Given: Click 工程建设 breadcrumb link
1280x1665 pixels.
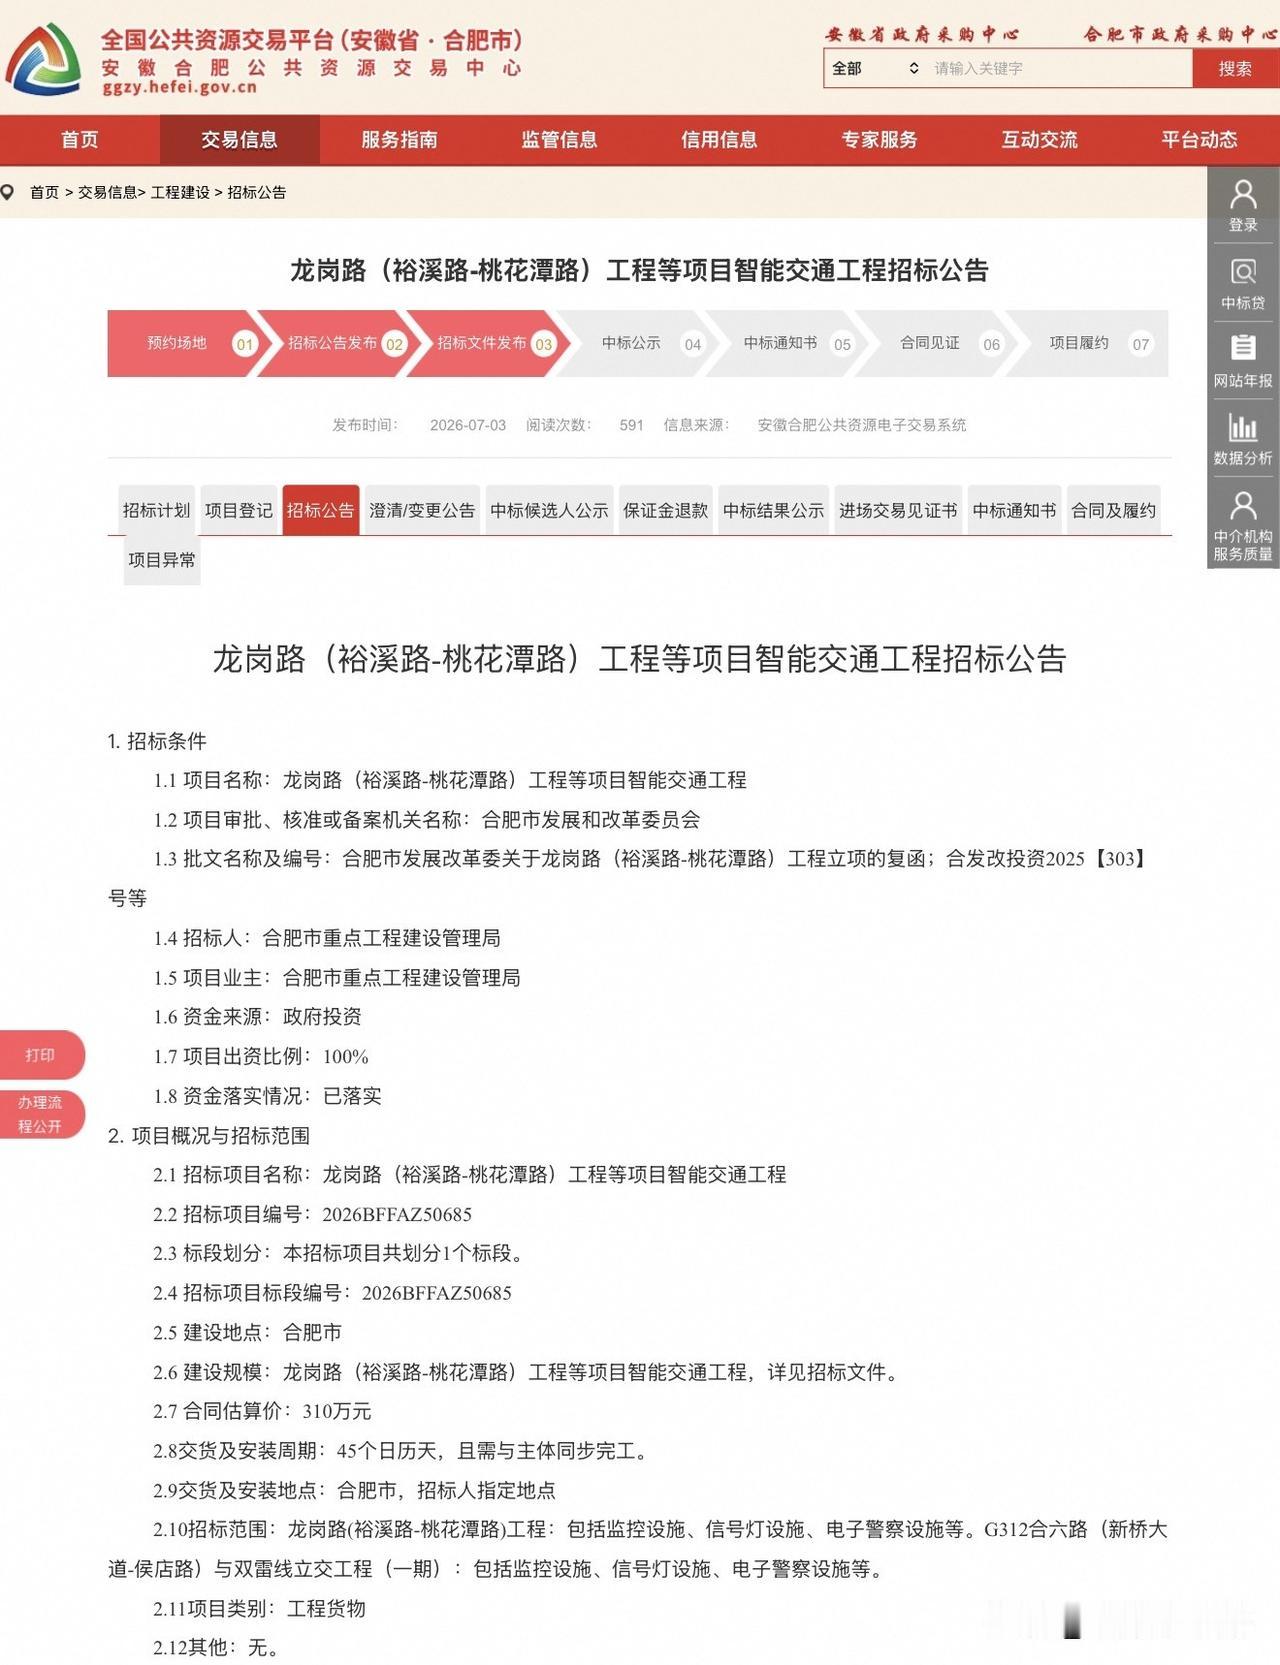Looking at the screenshot, I should point(180,192).
